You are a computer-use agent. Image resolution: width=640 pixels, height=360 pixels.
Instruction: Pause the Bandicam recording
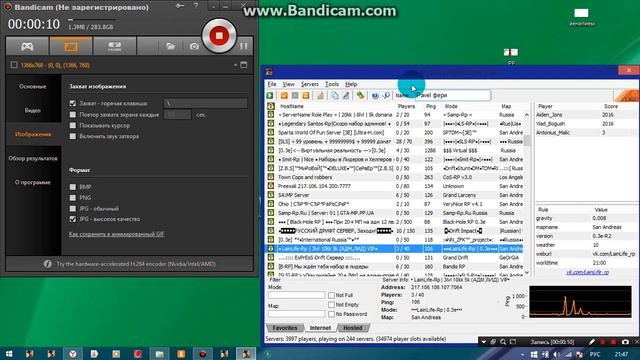tap(244, 46)
